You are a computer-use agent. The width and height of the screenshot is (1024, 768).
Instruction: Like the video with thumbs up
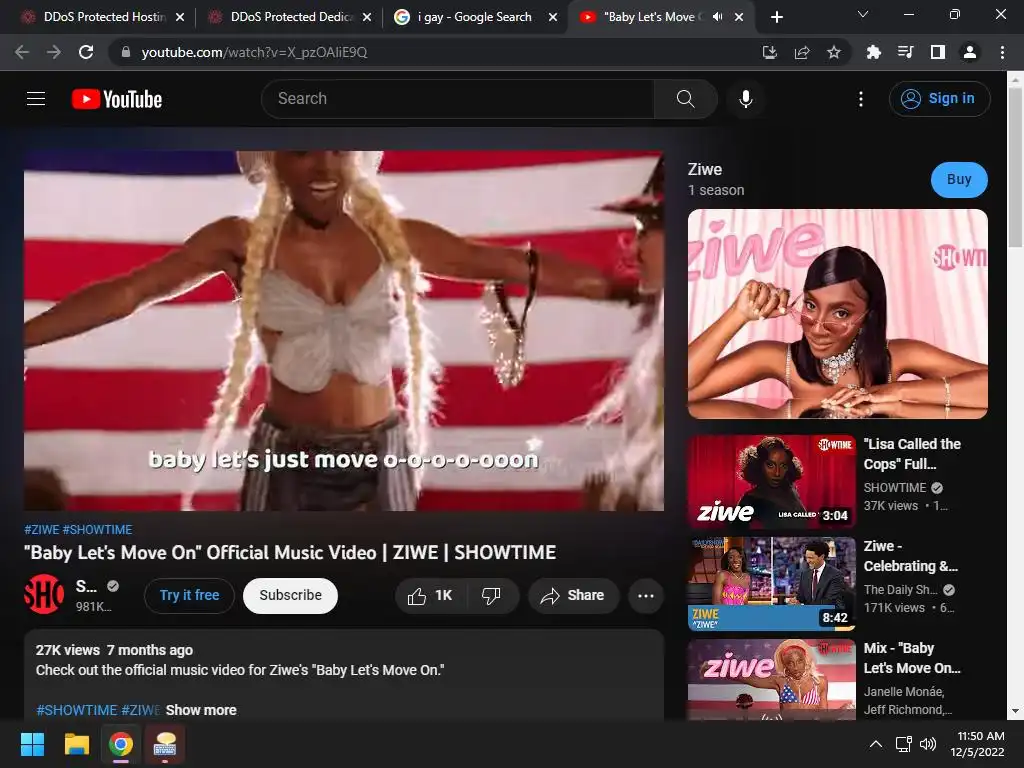click(430, 596)
